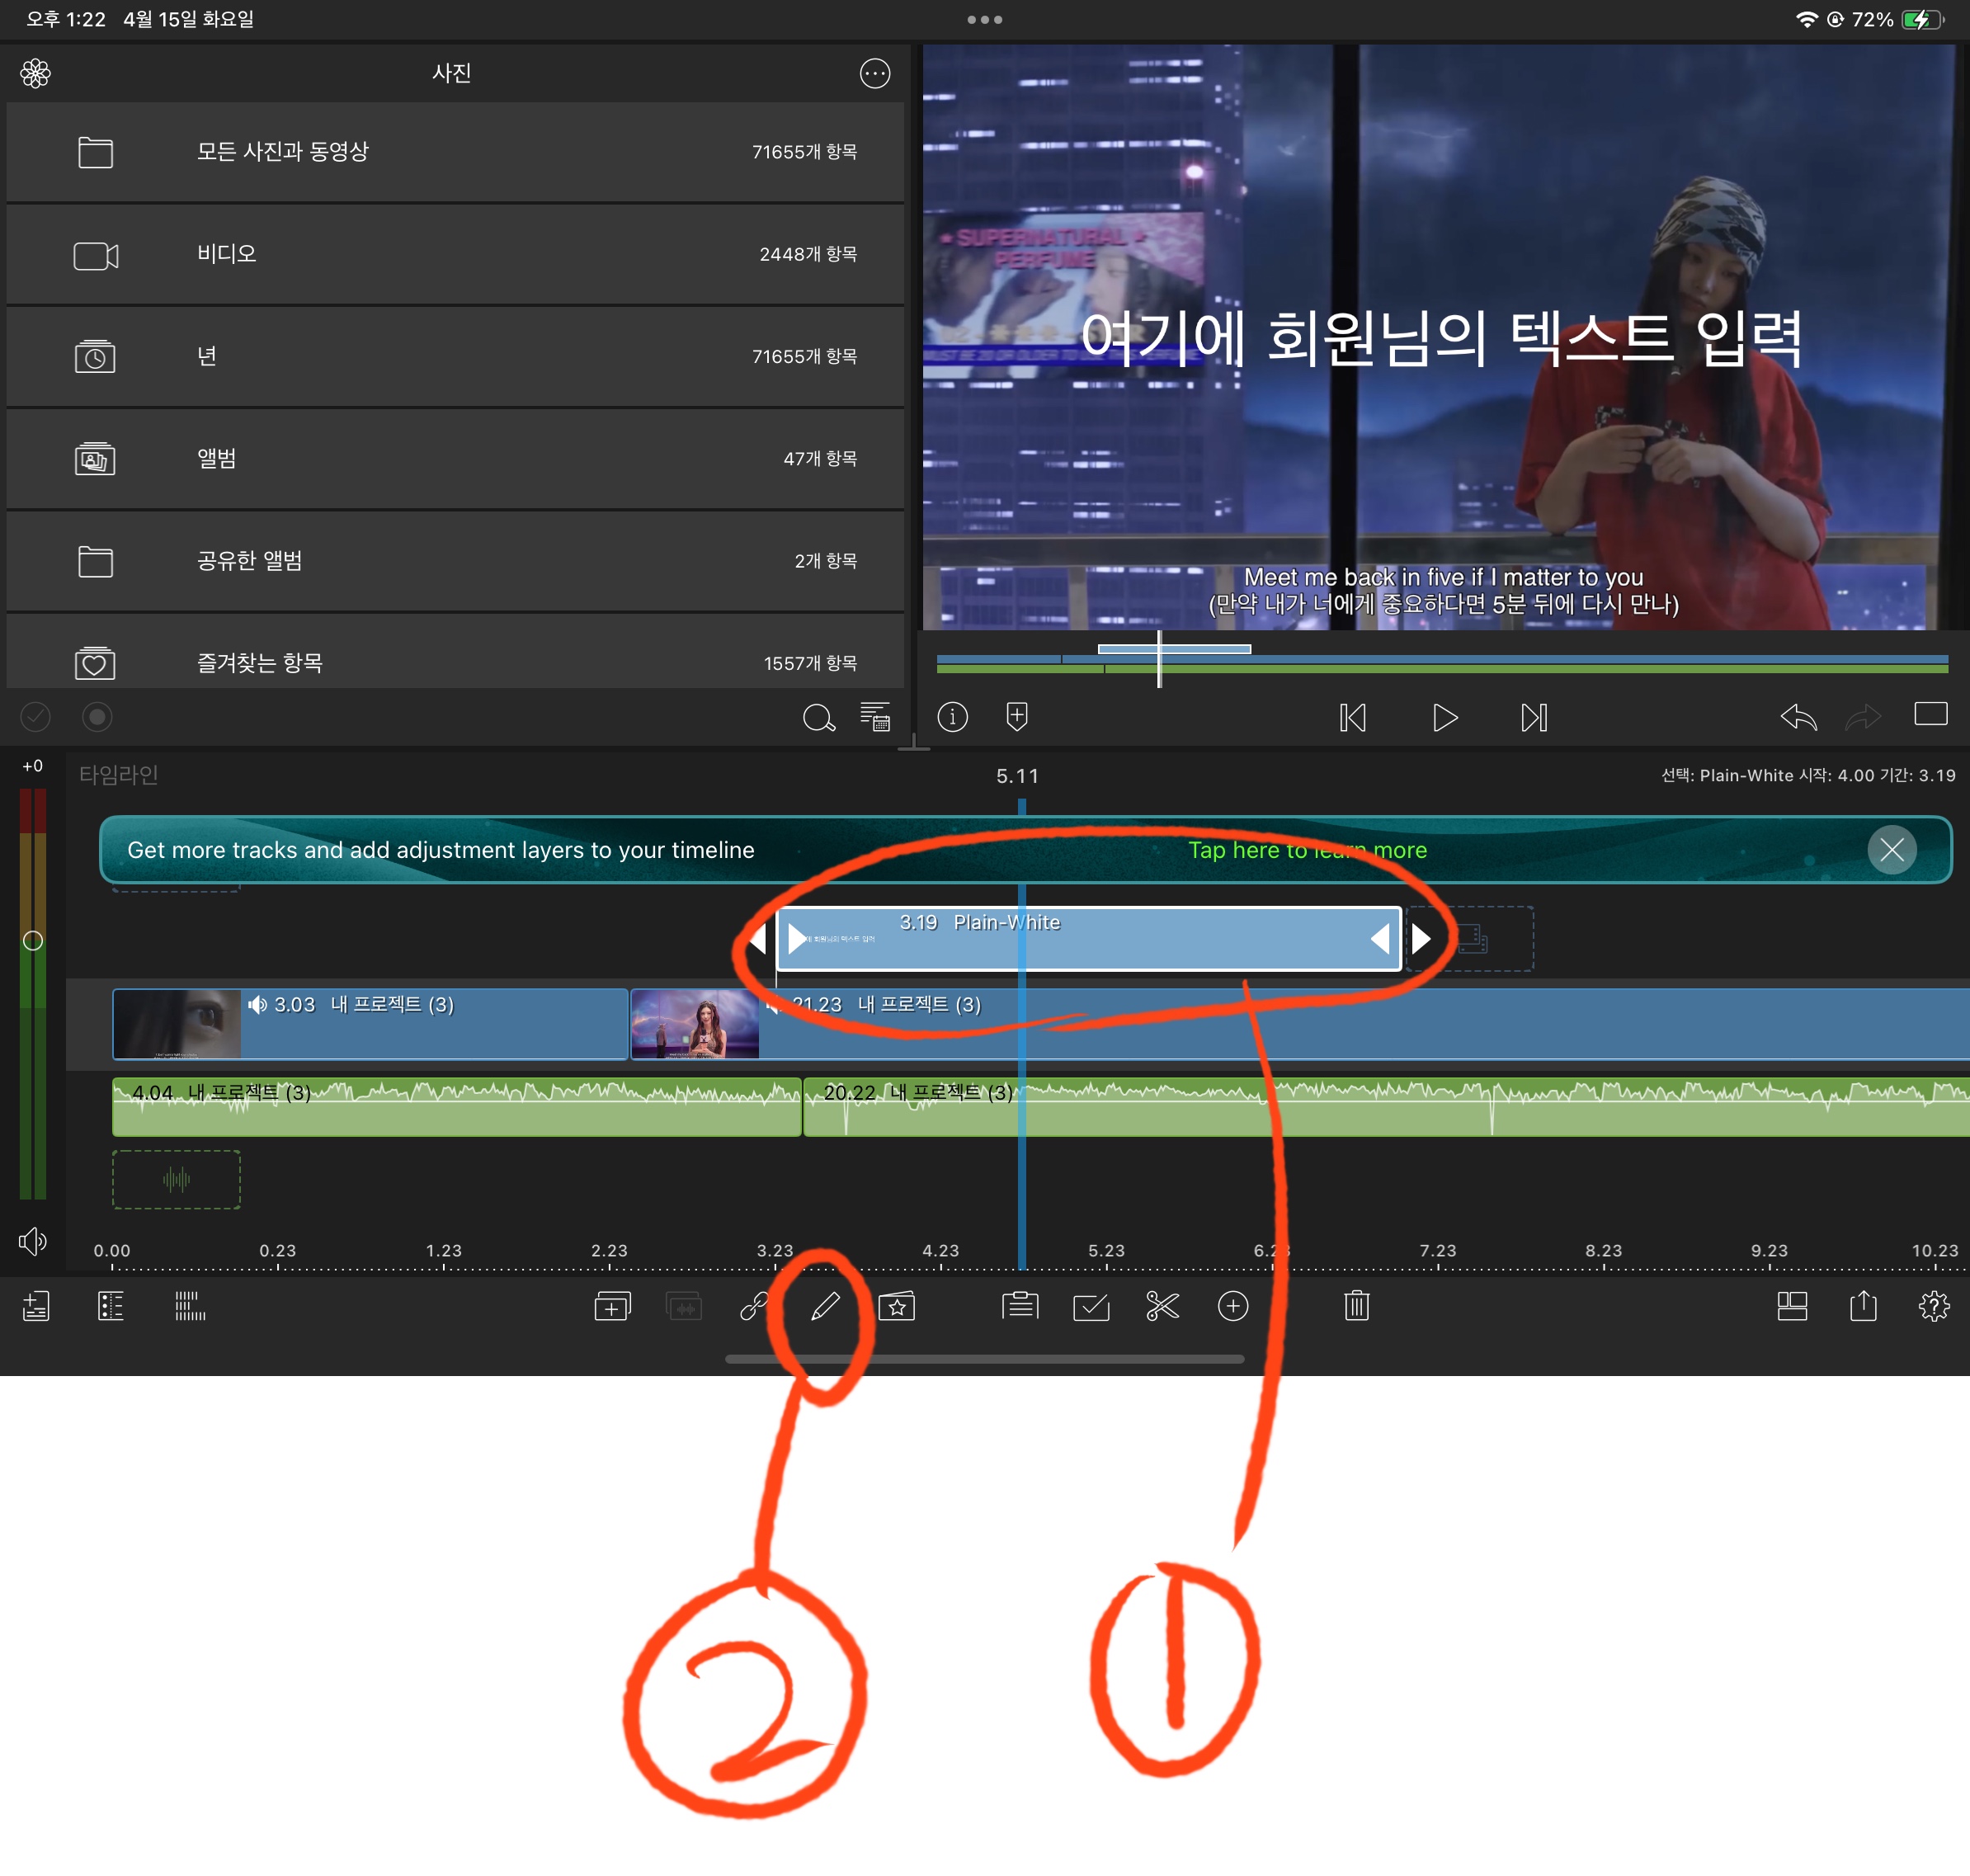
Task: Redo the last undone action
Action: [x=1862, y=717]
